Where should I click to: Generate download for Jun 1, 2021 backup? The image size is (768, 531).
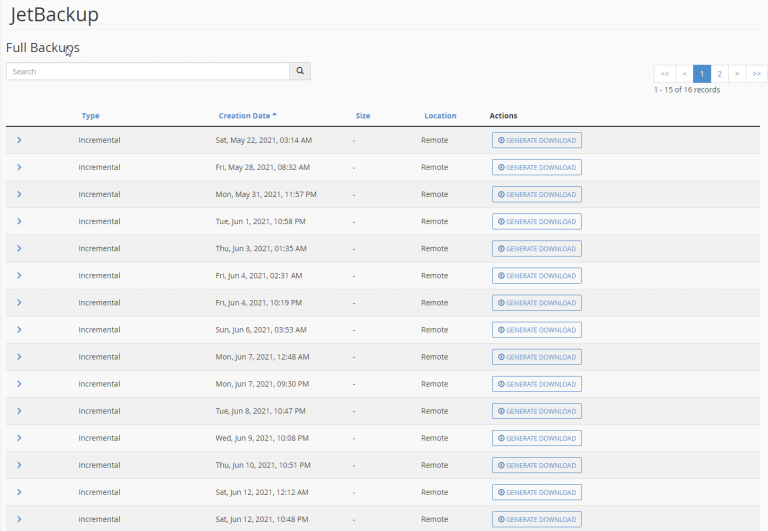tap(536, 221)
